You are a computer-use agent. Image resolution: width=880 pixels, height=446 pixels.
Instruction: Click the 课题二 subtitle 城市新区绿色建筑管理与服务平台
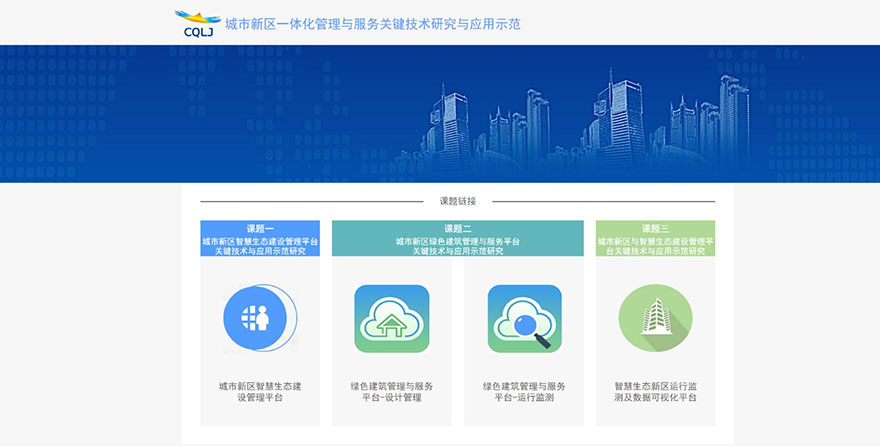(x=457, y=241)
